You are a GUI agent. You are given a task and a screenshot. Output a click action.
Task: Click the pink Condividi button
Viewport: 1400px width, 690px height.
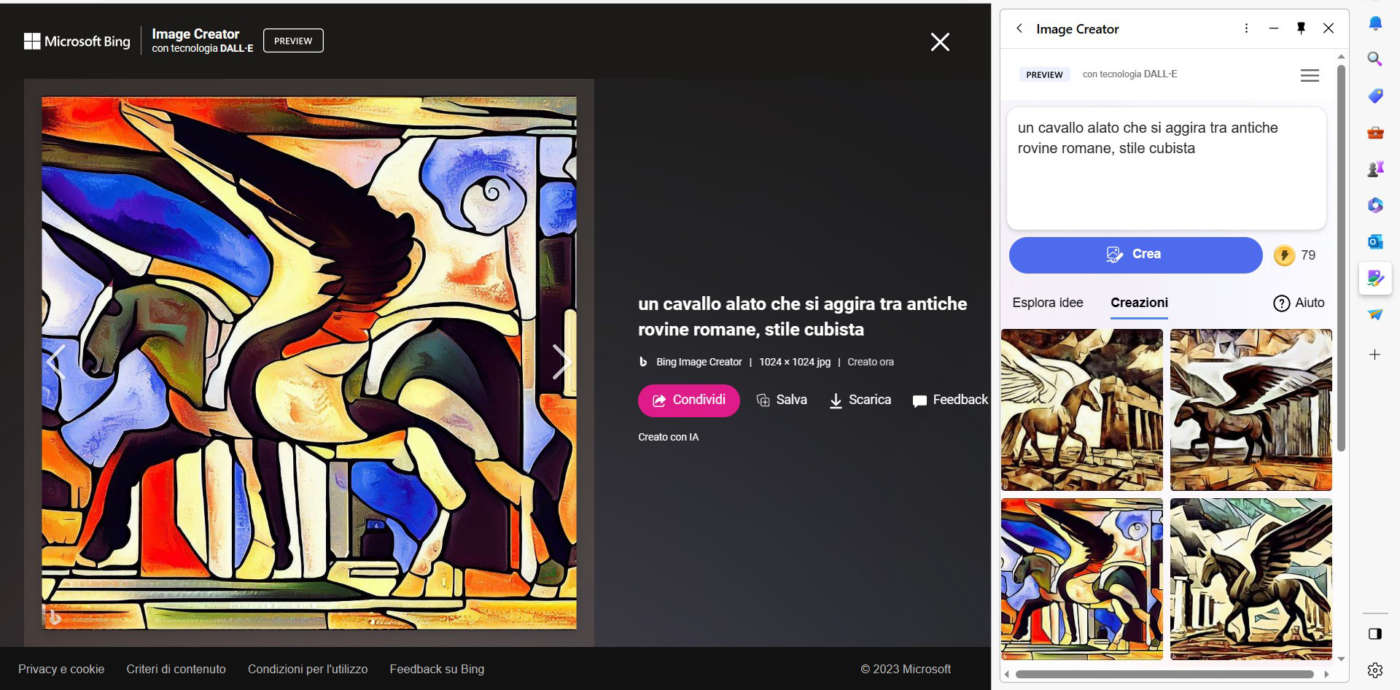tap(689, 400)
